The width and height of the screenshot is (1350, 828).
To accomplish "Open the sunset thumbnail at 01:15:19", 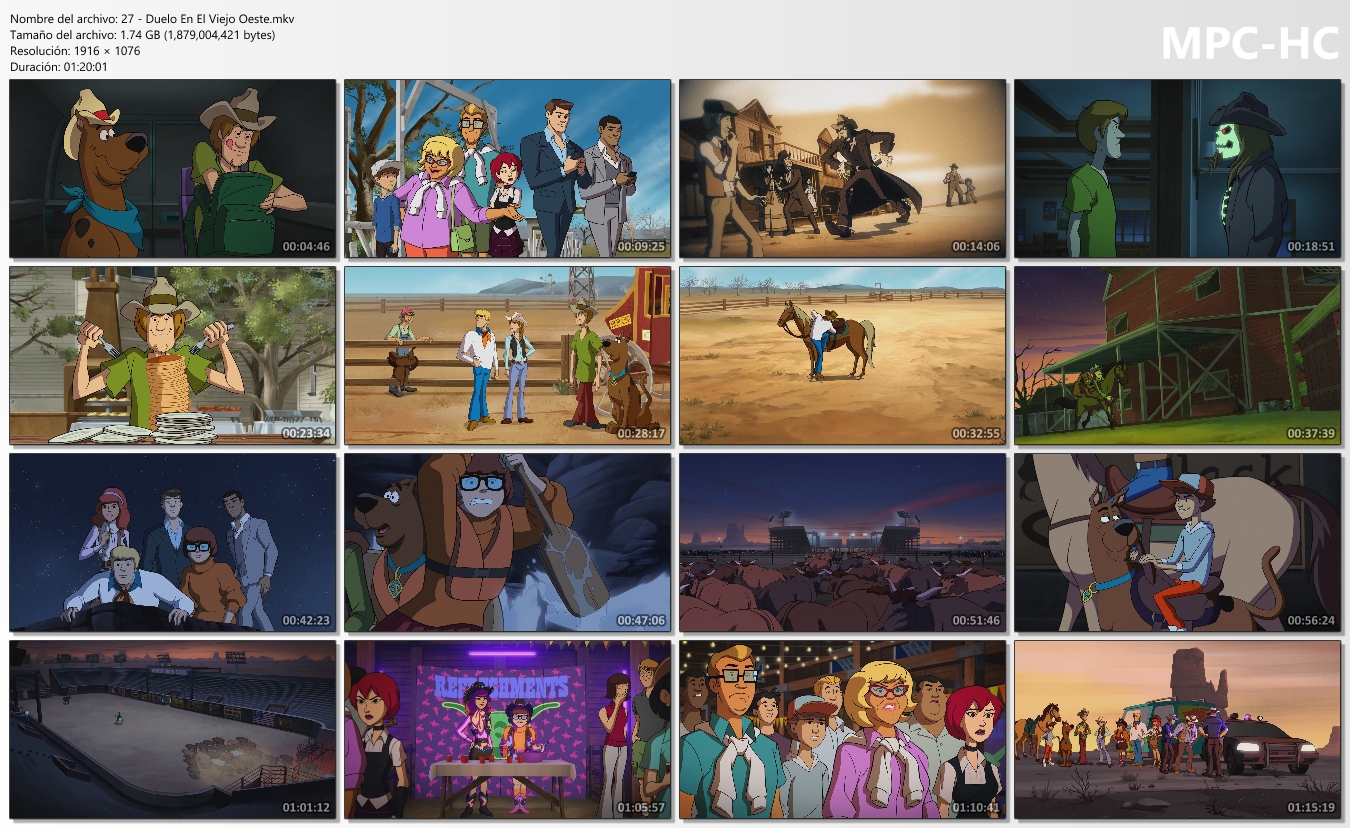I will 1178,730.
